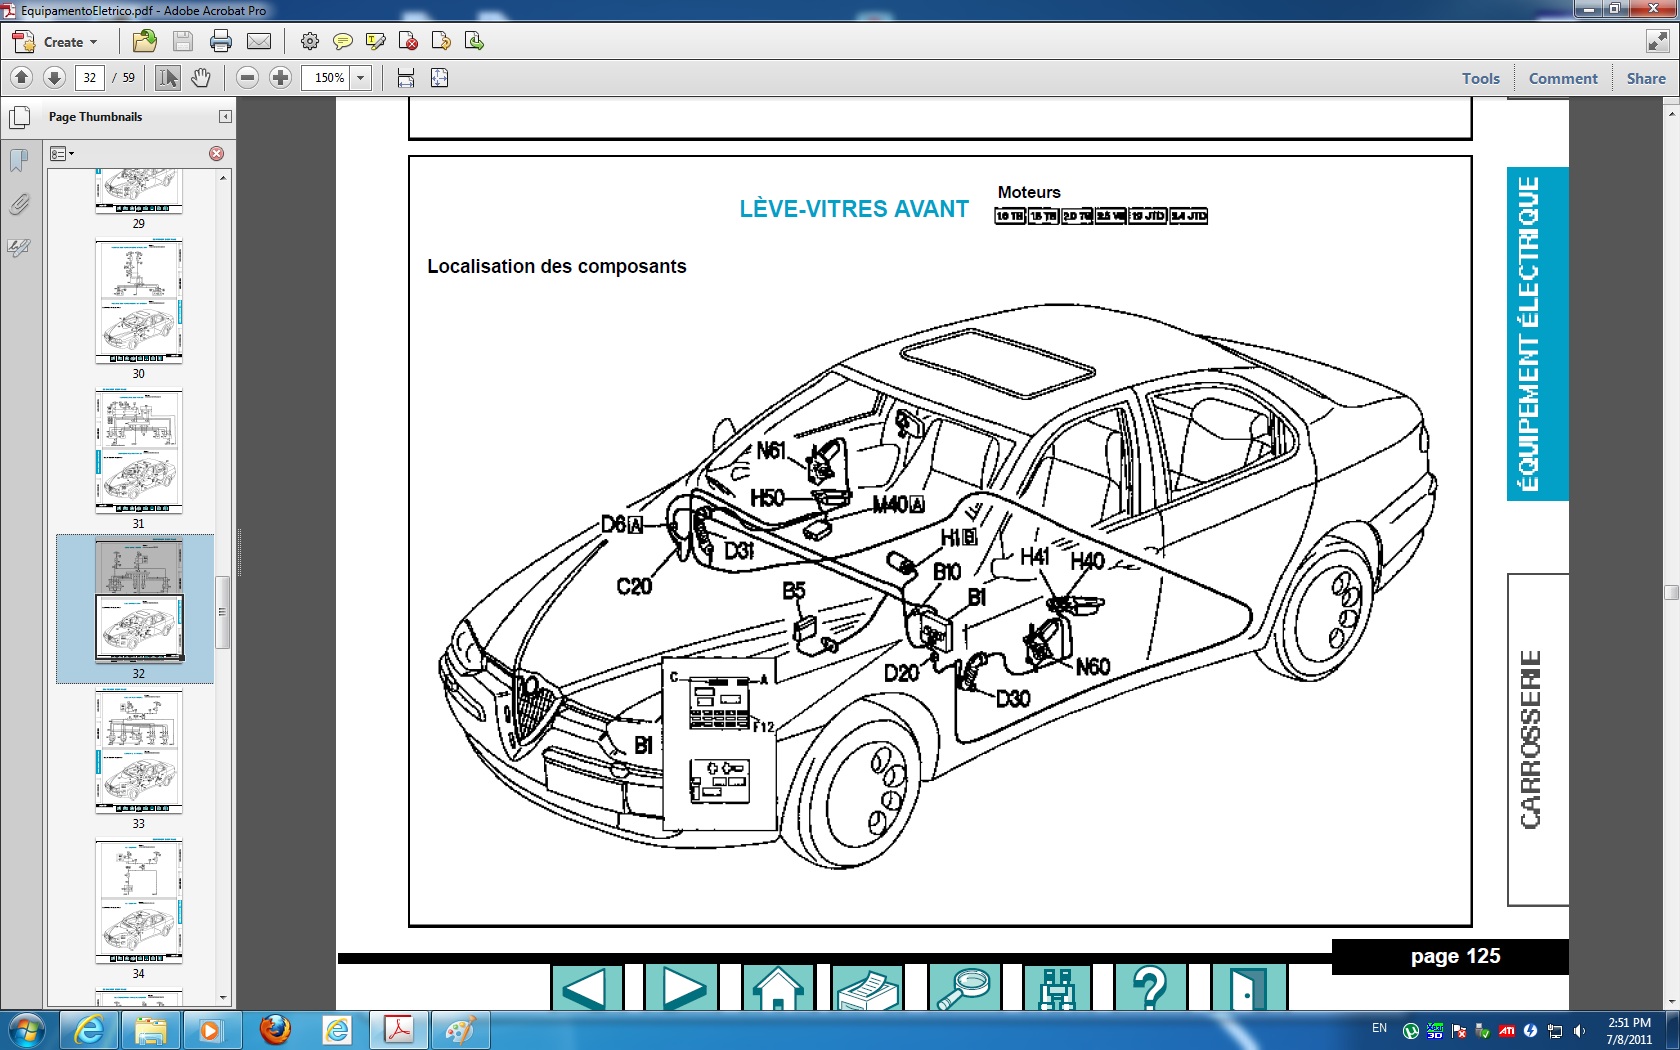Toggle the Attachments panel paperclip
Viewport: 1680px width, 1050px height.
[19, 205]
